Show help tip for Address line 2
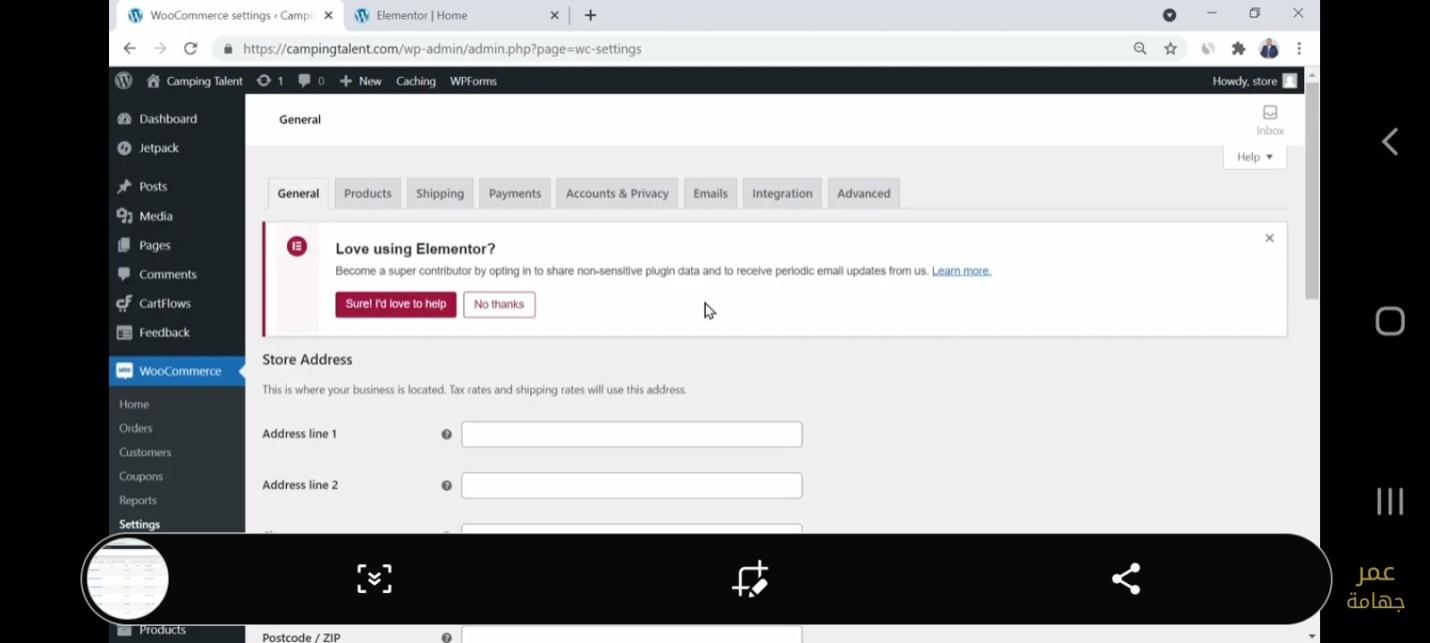 click(x=447, y=485)
